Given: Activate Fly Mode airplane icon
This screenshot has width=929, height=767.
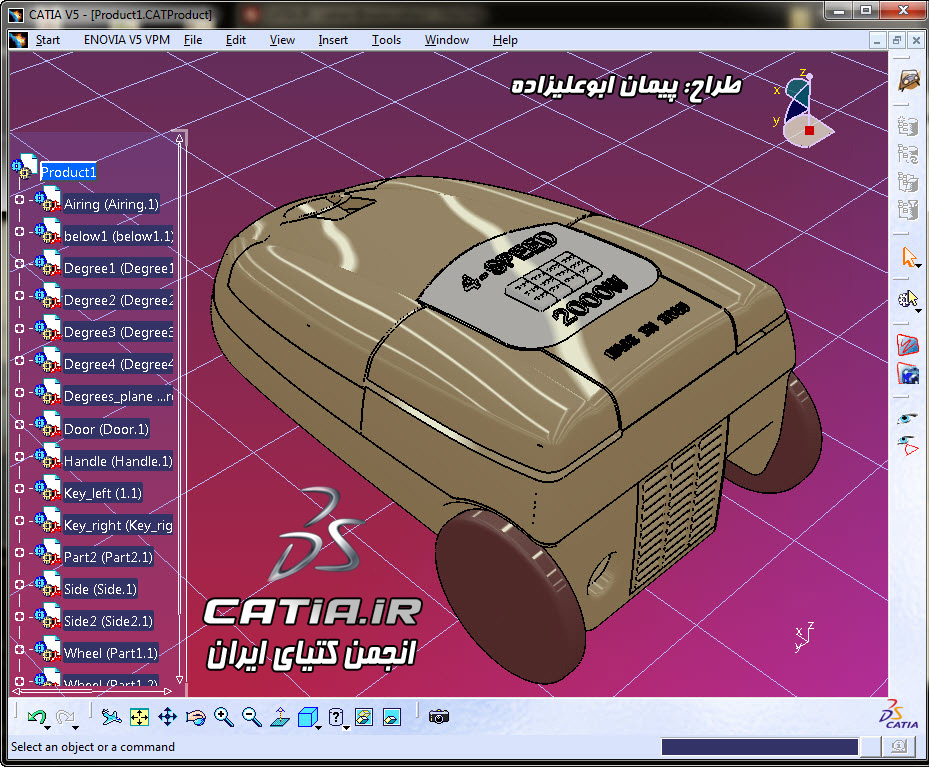Looking at the screenshot, I should pos(111,717).
